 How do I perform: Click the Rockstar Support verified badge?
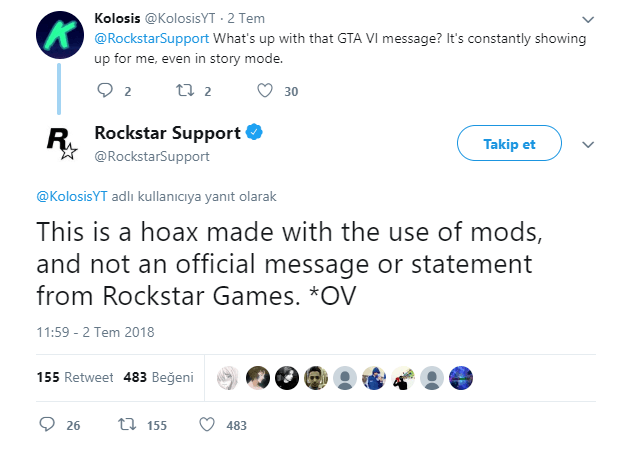[x=256, y=134]
